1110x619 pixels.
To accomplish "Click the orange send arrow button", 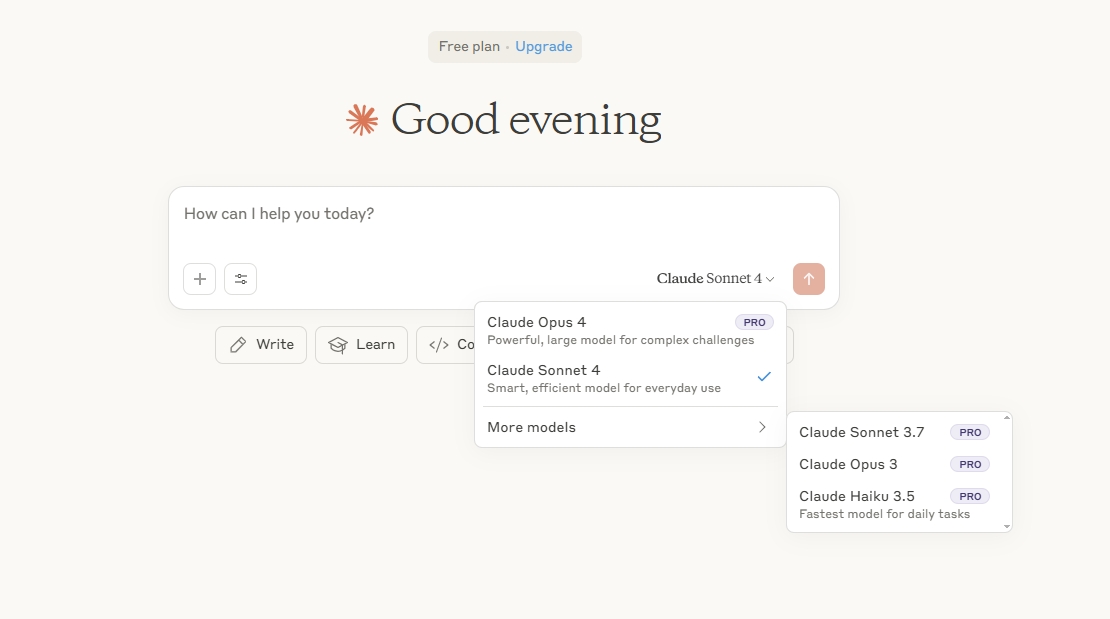I will click(x=808, y=279).
